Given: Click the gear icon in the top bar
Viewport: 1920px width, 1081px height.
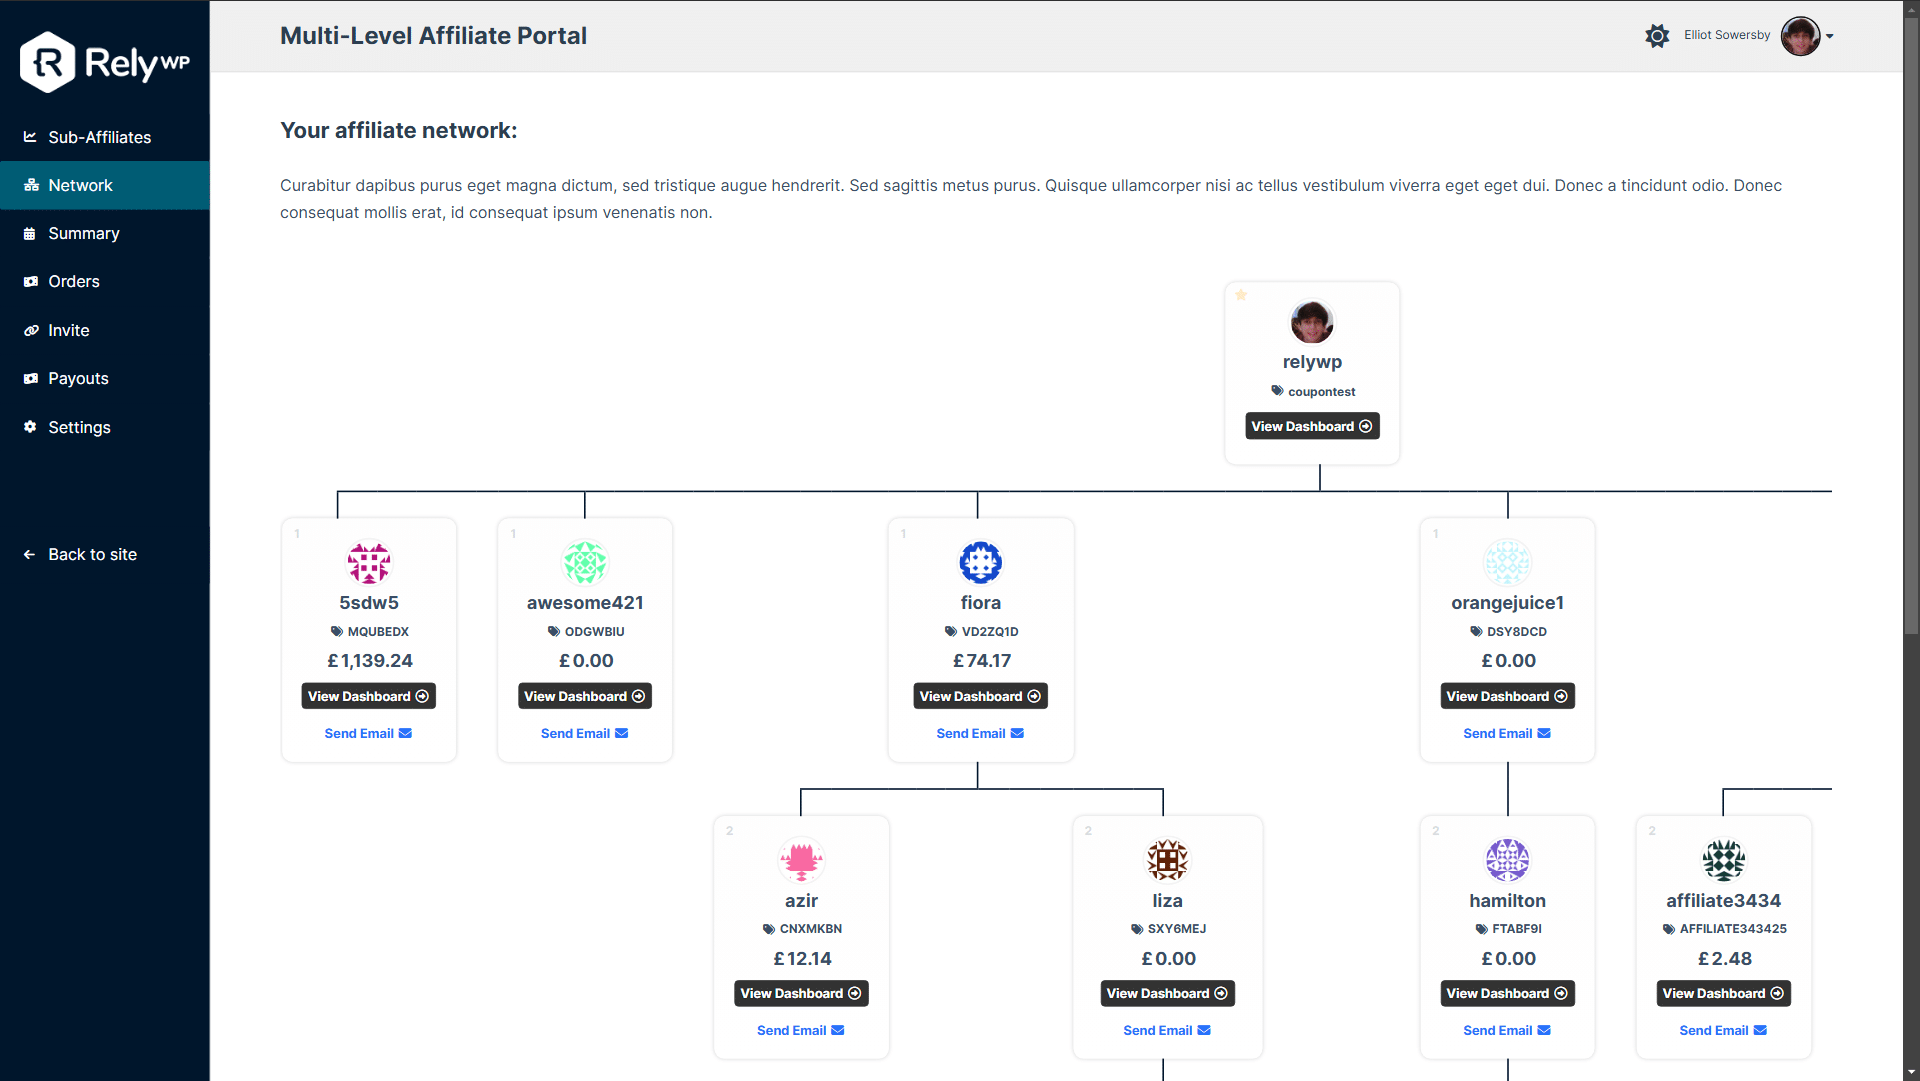Looking at the screenshot, I should tap(1657, 35).
